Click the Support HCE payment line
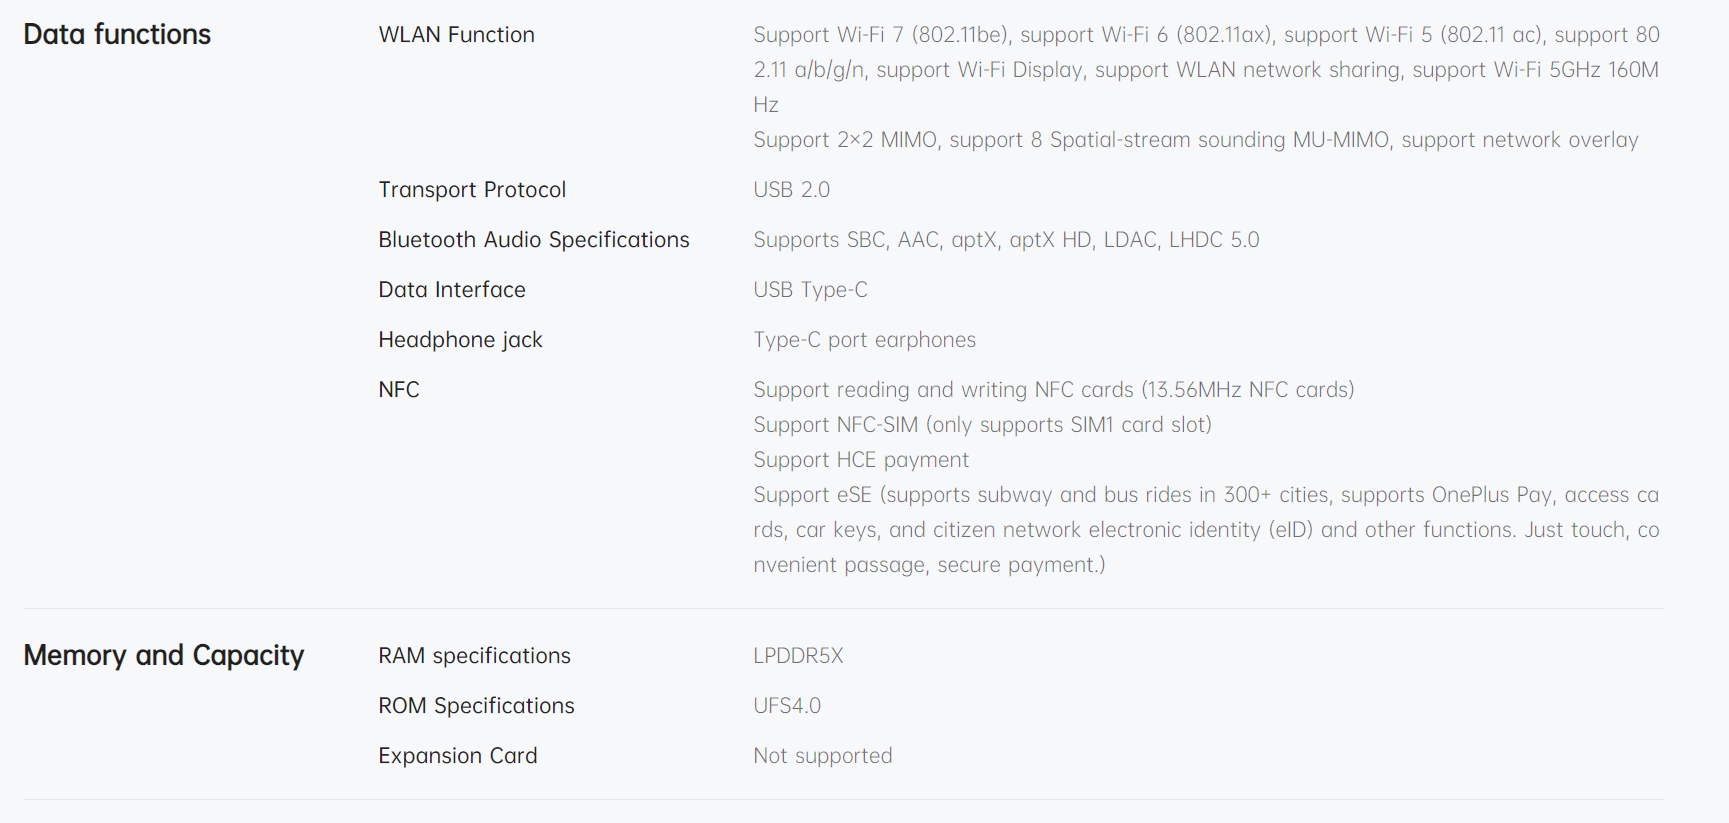Screen dimensions: 1729x823 [861, 460]
